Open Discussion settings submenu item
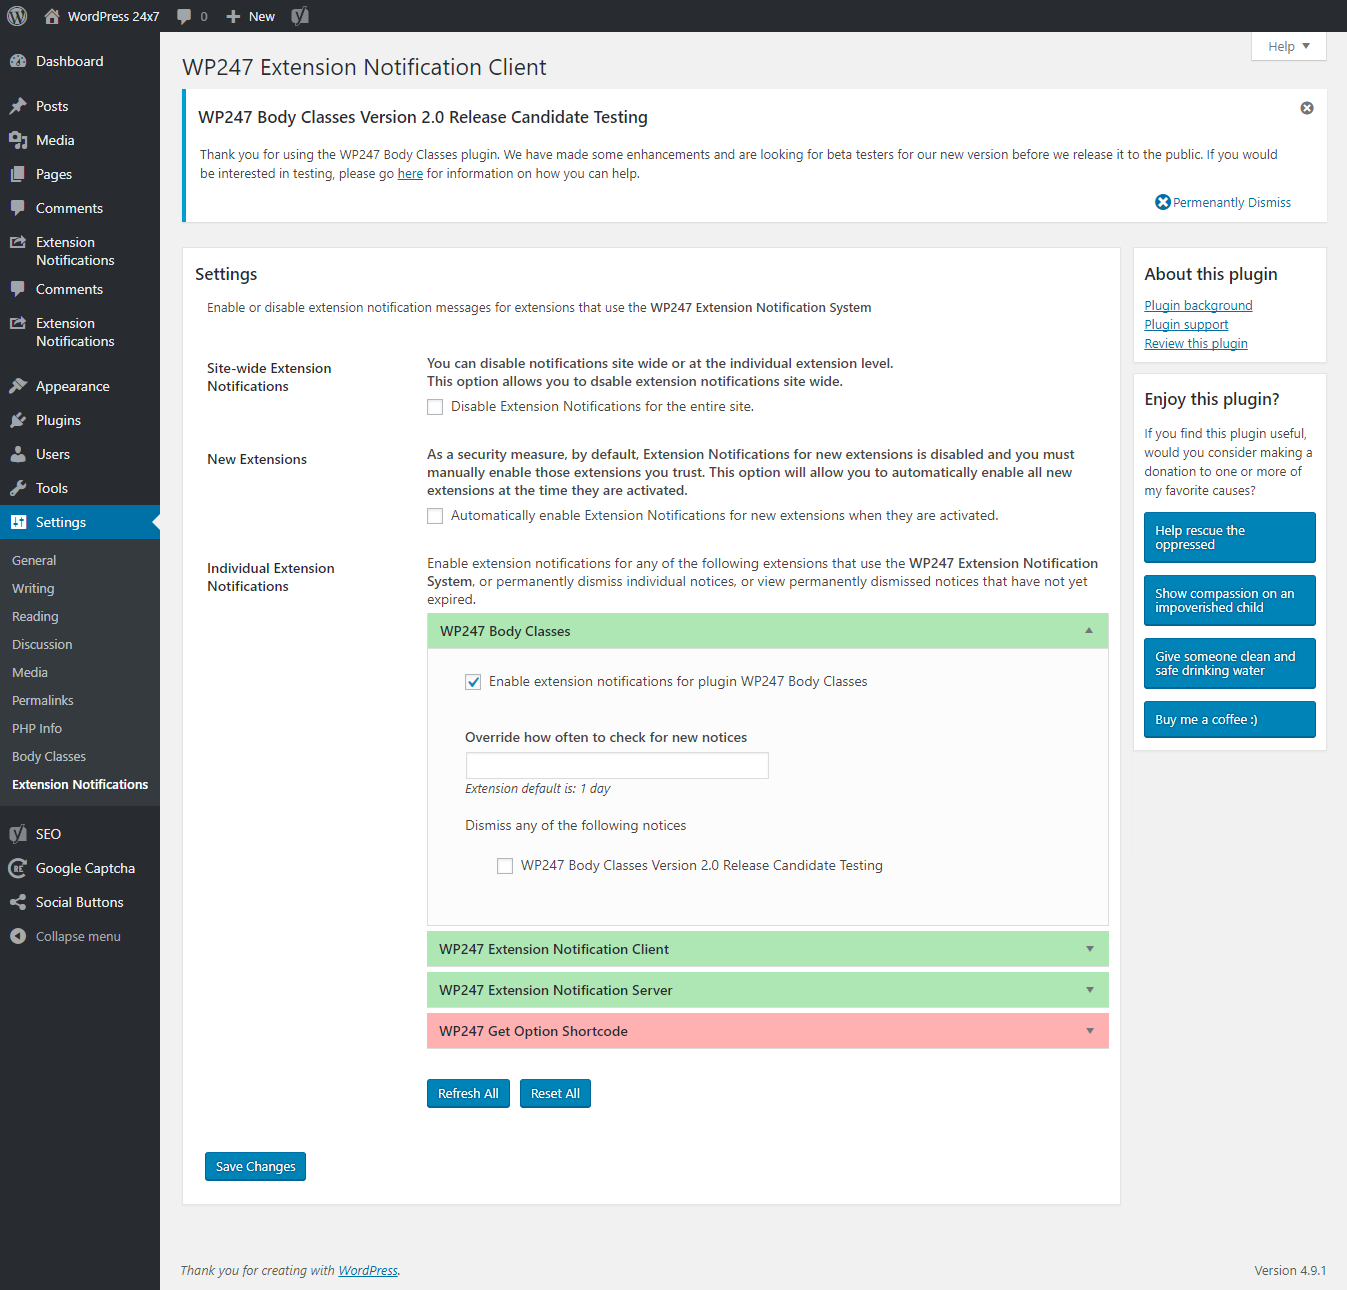This screenshot has height=1290, width=1347. [42, 645]
